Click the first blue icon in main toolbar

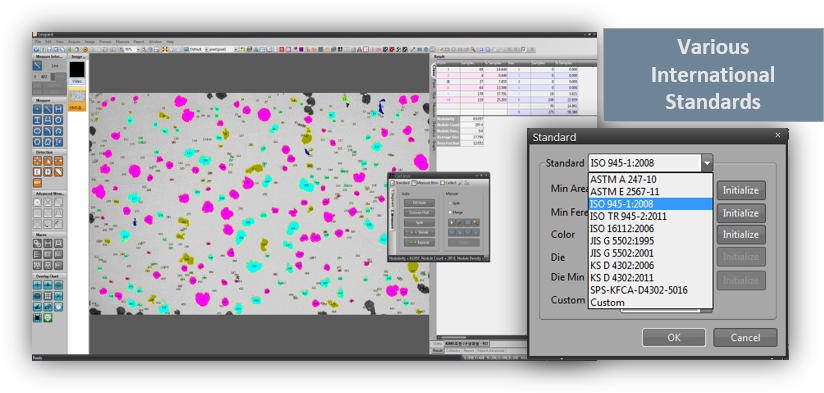[36, 49]
